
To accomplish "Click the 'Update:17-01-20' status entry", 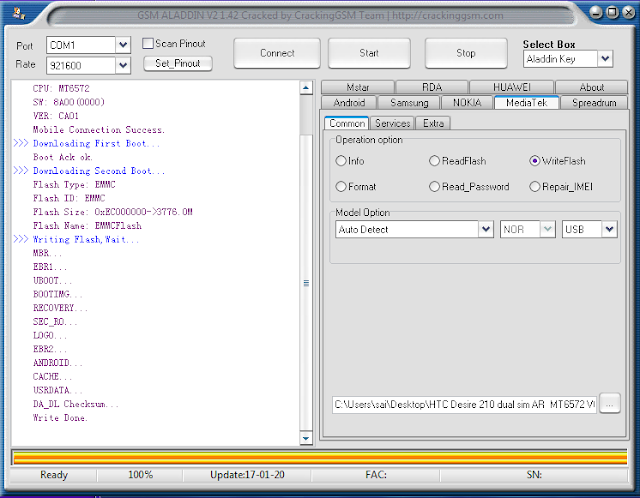I will point(247,475).
